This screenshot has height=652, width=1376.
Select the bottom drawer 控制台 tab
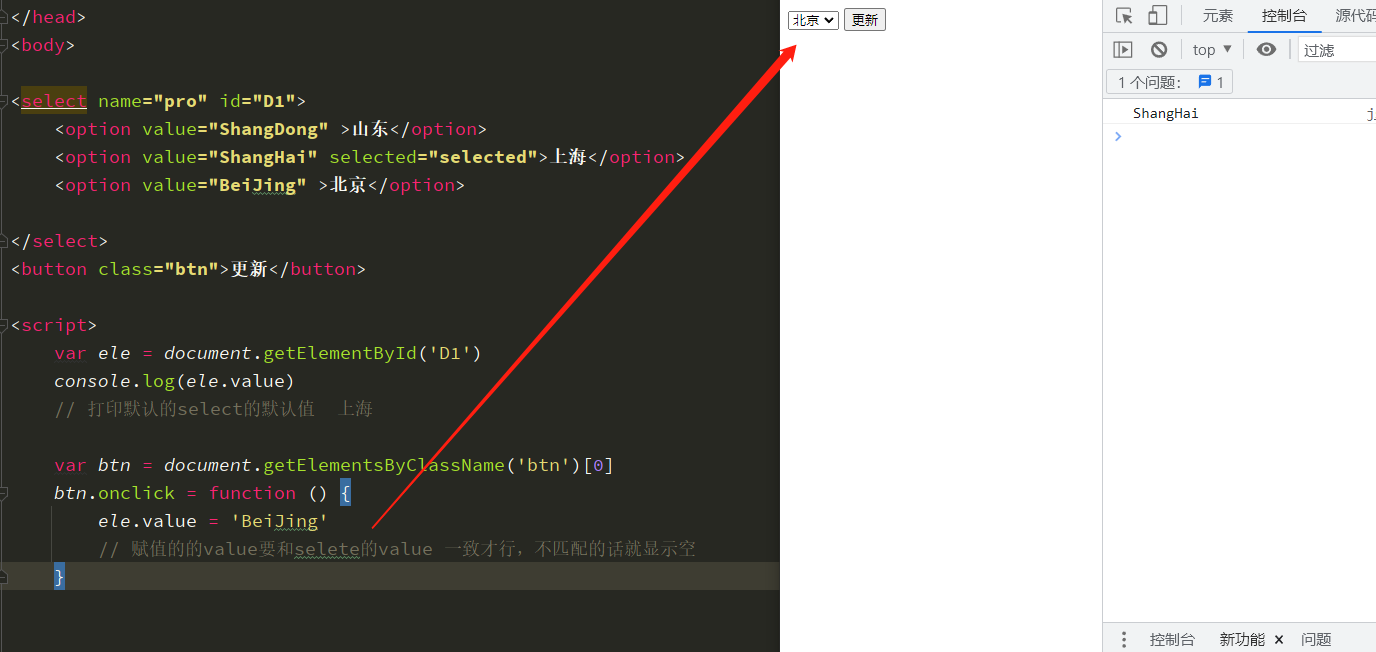(x=1172, y=639)
